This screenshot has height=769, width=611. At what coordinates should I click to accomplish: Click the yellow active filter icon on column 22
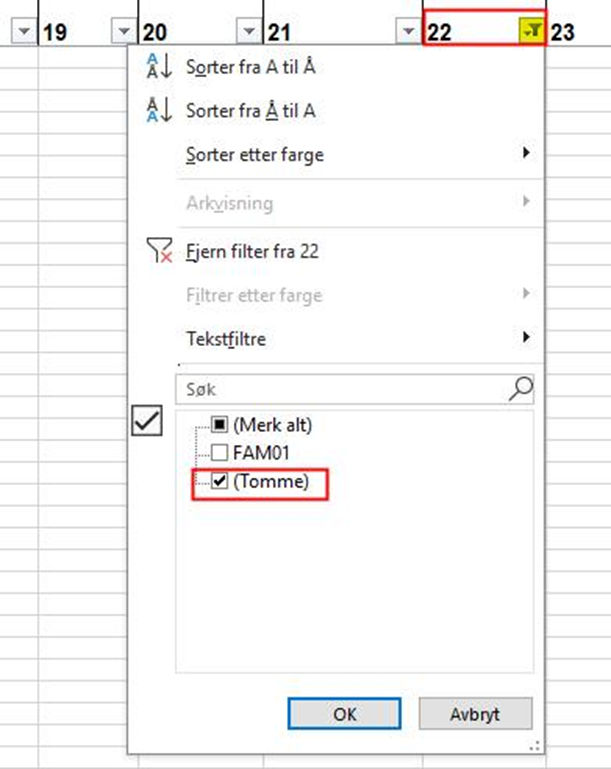[534, 32]
